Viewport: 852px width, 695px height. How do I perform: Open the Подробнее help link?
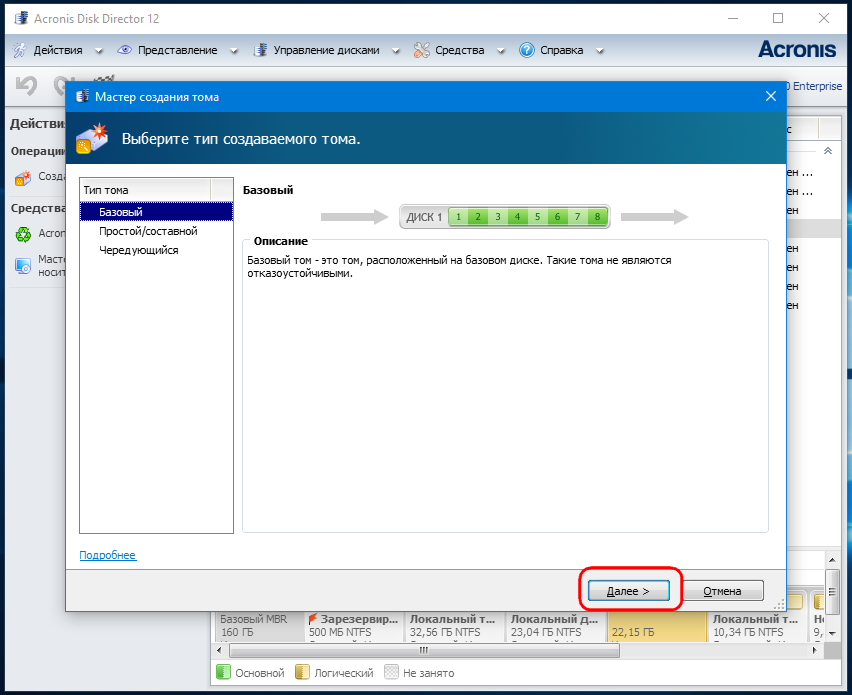click(x=107, y=555)
